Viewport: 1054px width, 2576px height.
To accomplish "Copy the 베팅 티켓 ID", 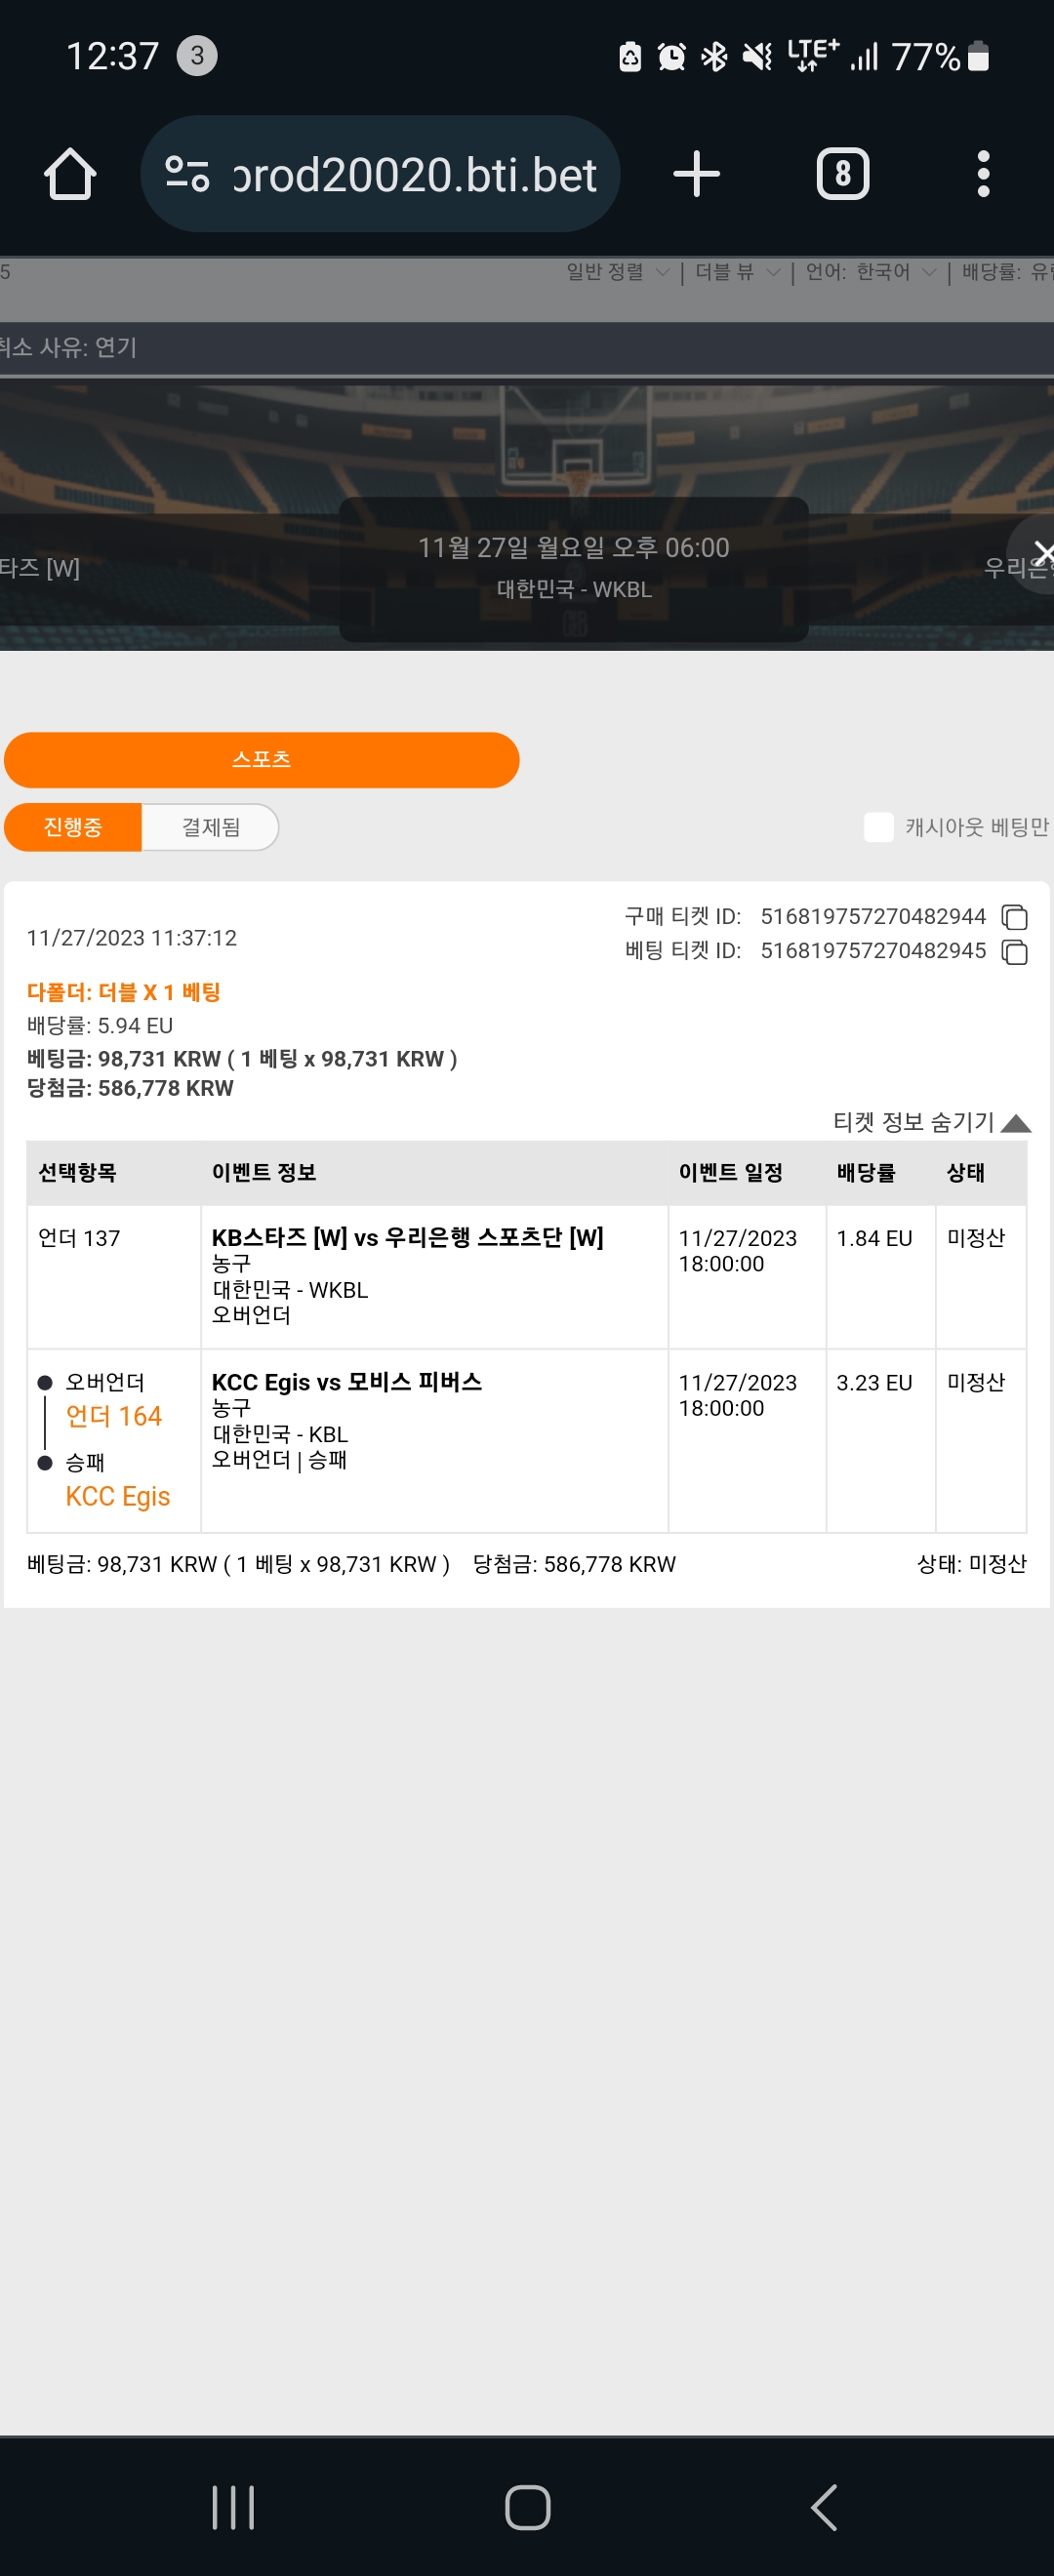I will [x=1014, y=952].
